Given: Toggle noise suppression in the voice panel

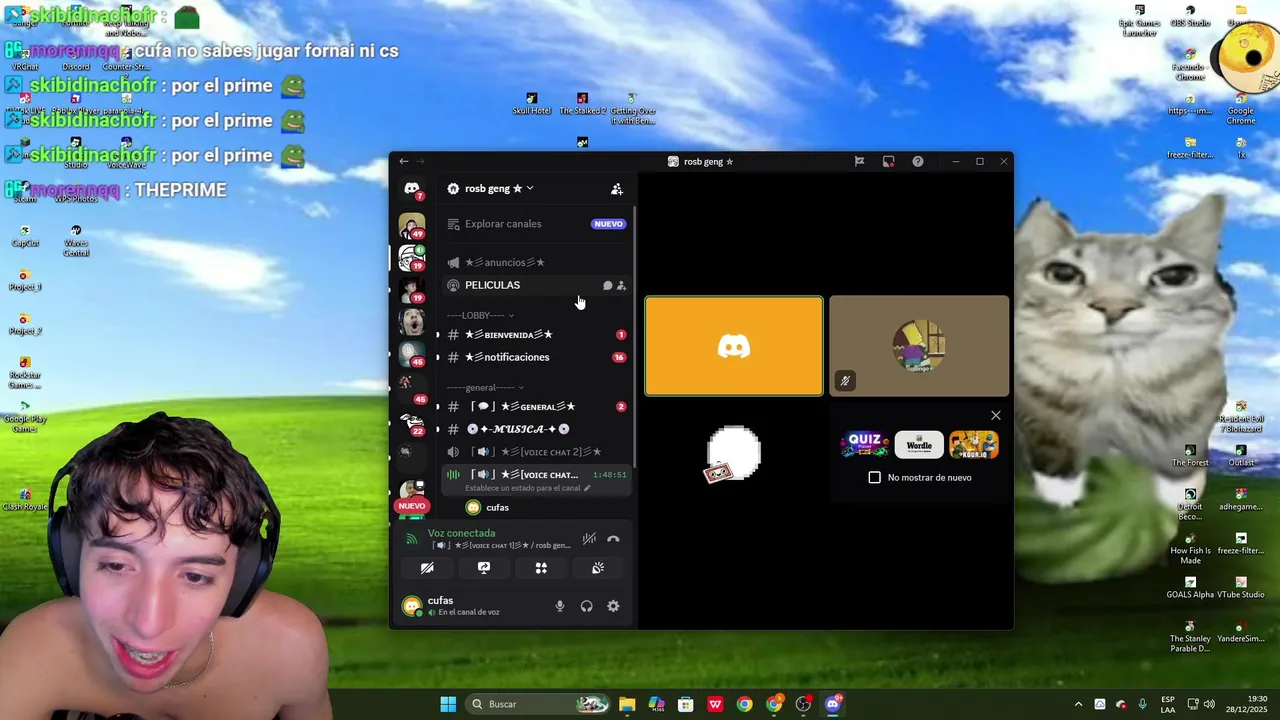Looking at the screenshot, I should pyautogui.click(x=589, y=539).
